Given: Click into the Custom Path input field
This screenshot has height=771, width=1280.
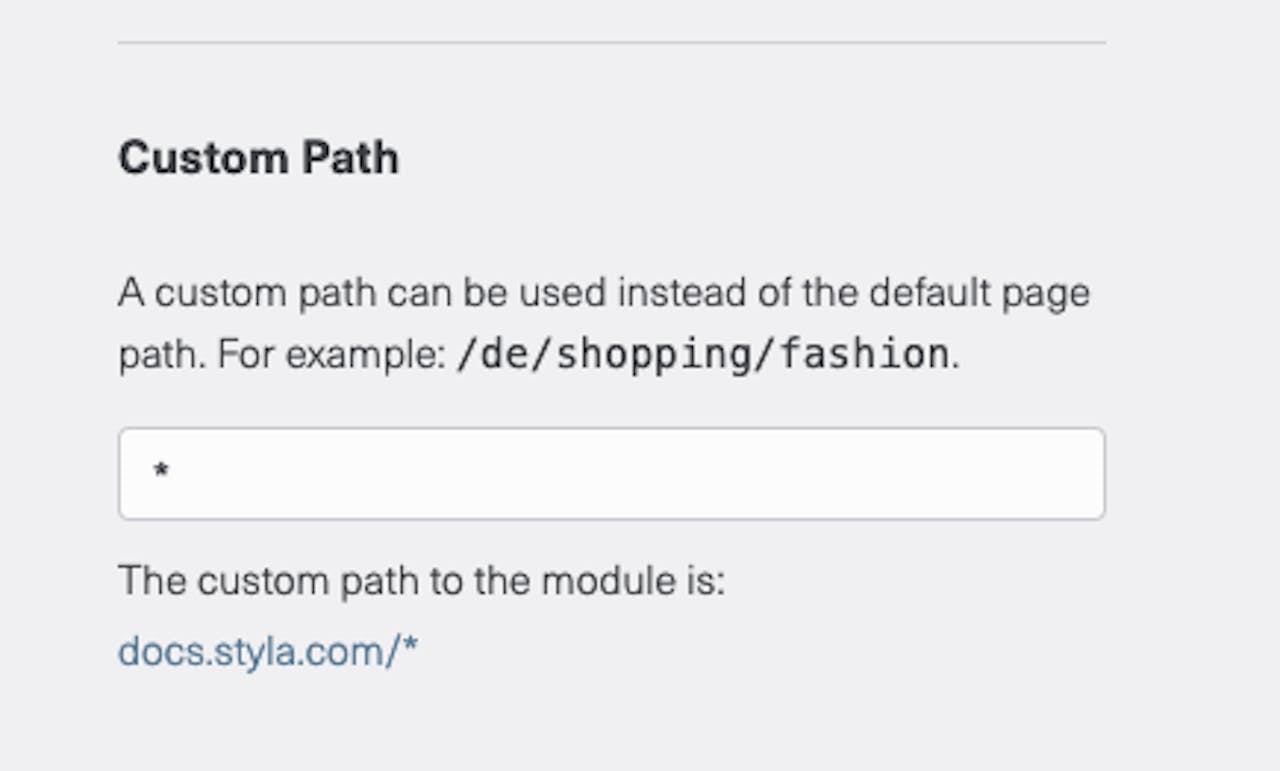Looking at the screenshot, I should [x=611, y=473].
